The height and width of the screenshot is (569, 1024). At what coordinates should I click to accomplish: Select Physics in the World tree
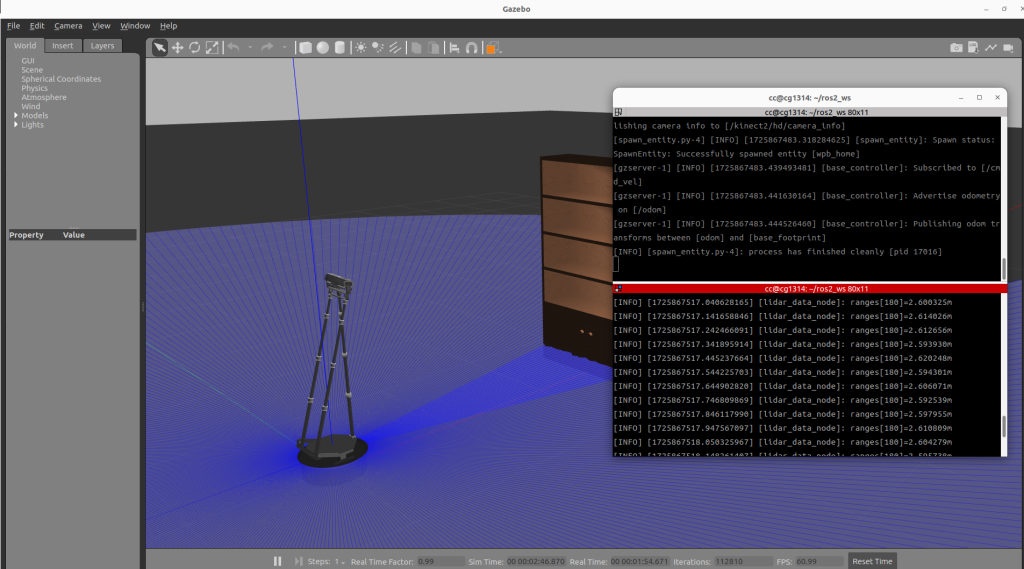click(x=34, y=88)
